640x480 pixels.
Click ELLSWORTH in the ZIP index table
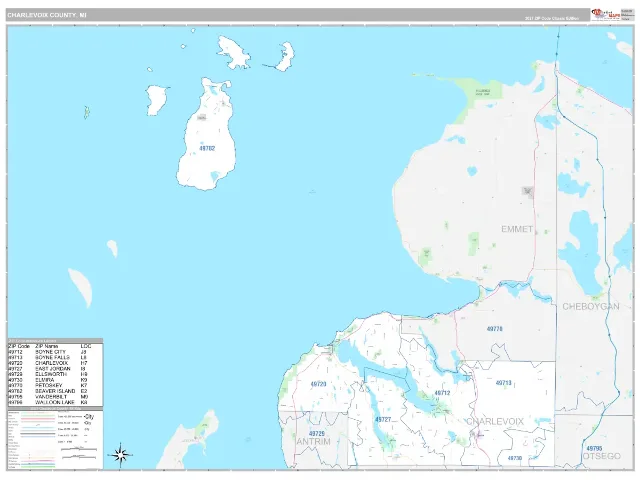click(x=51, y=374)
